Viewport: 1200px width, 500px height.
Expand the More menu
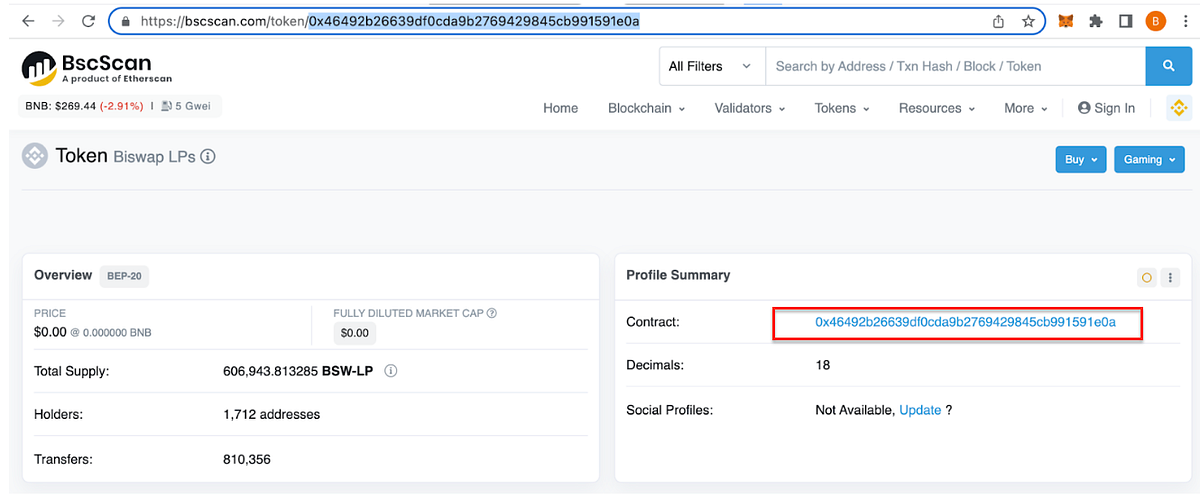point(1026,108)
